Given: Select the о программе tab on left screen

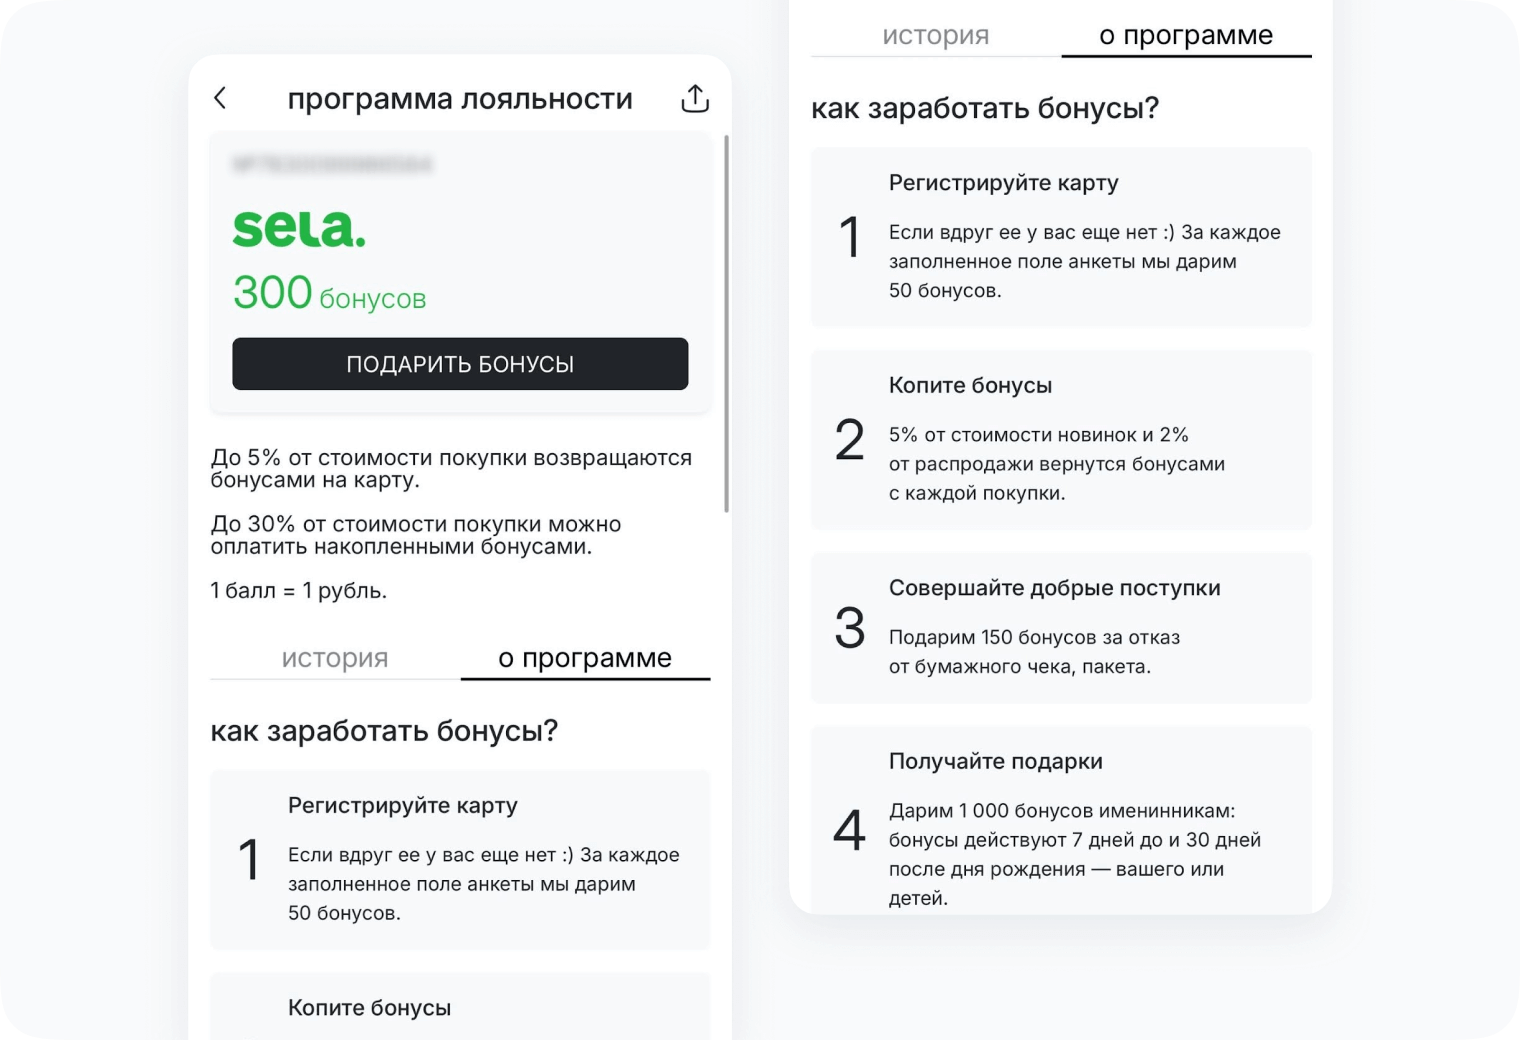Looking at the screenshot, I should click(585, 657).
